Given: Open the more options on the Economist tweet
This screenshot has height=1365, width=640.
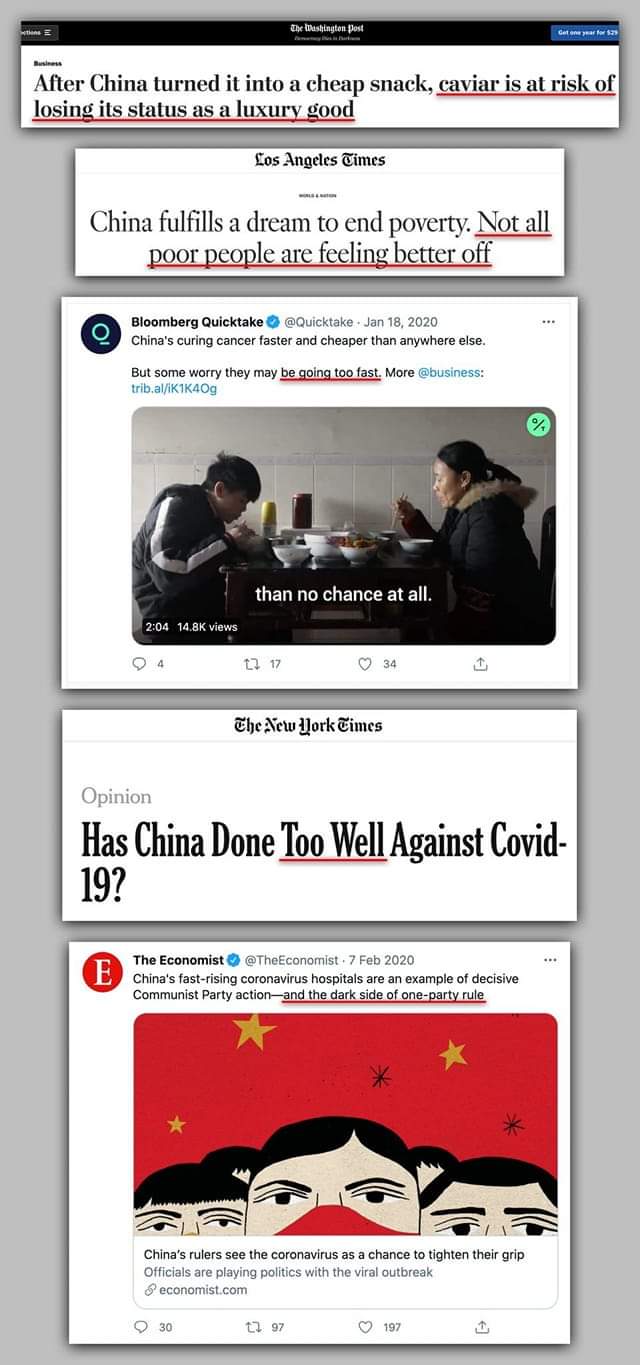Looking at the screenshot, I should pyautogui.click(x=550, y=960).
